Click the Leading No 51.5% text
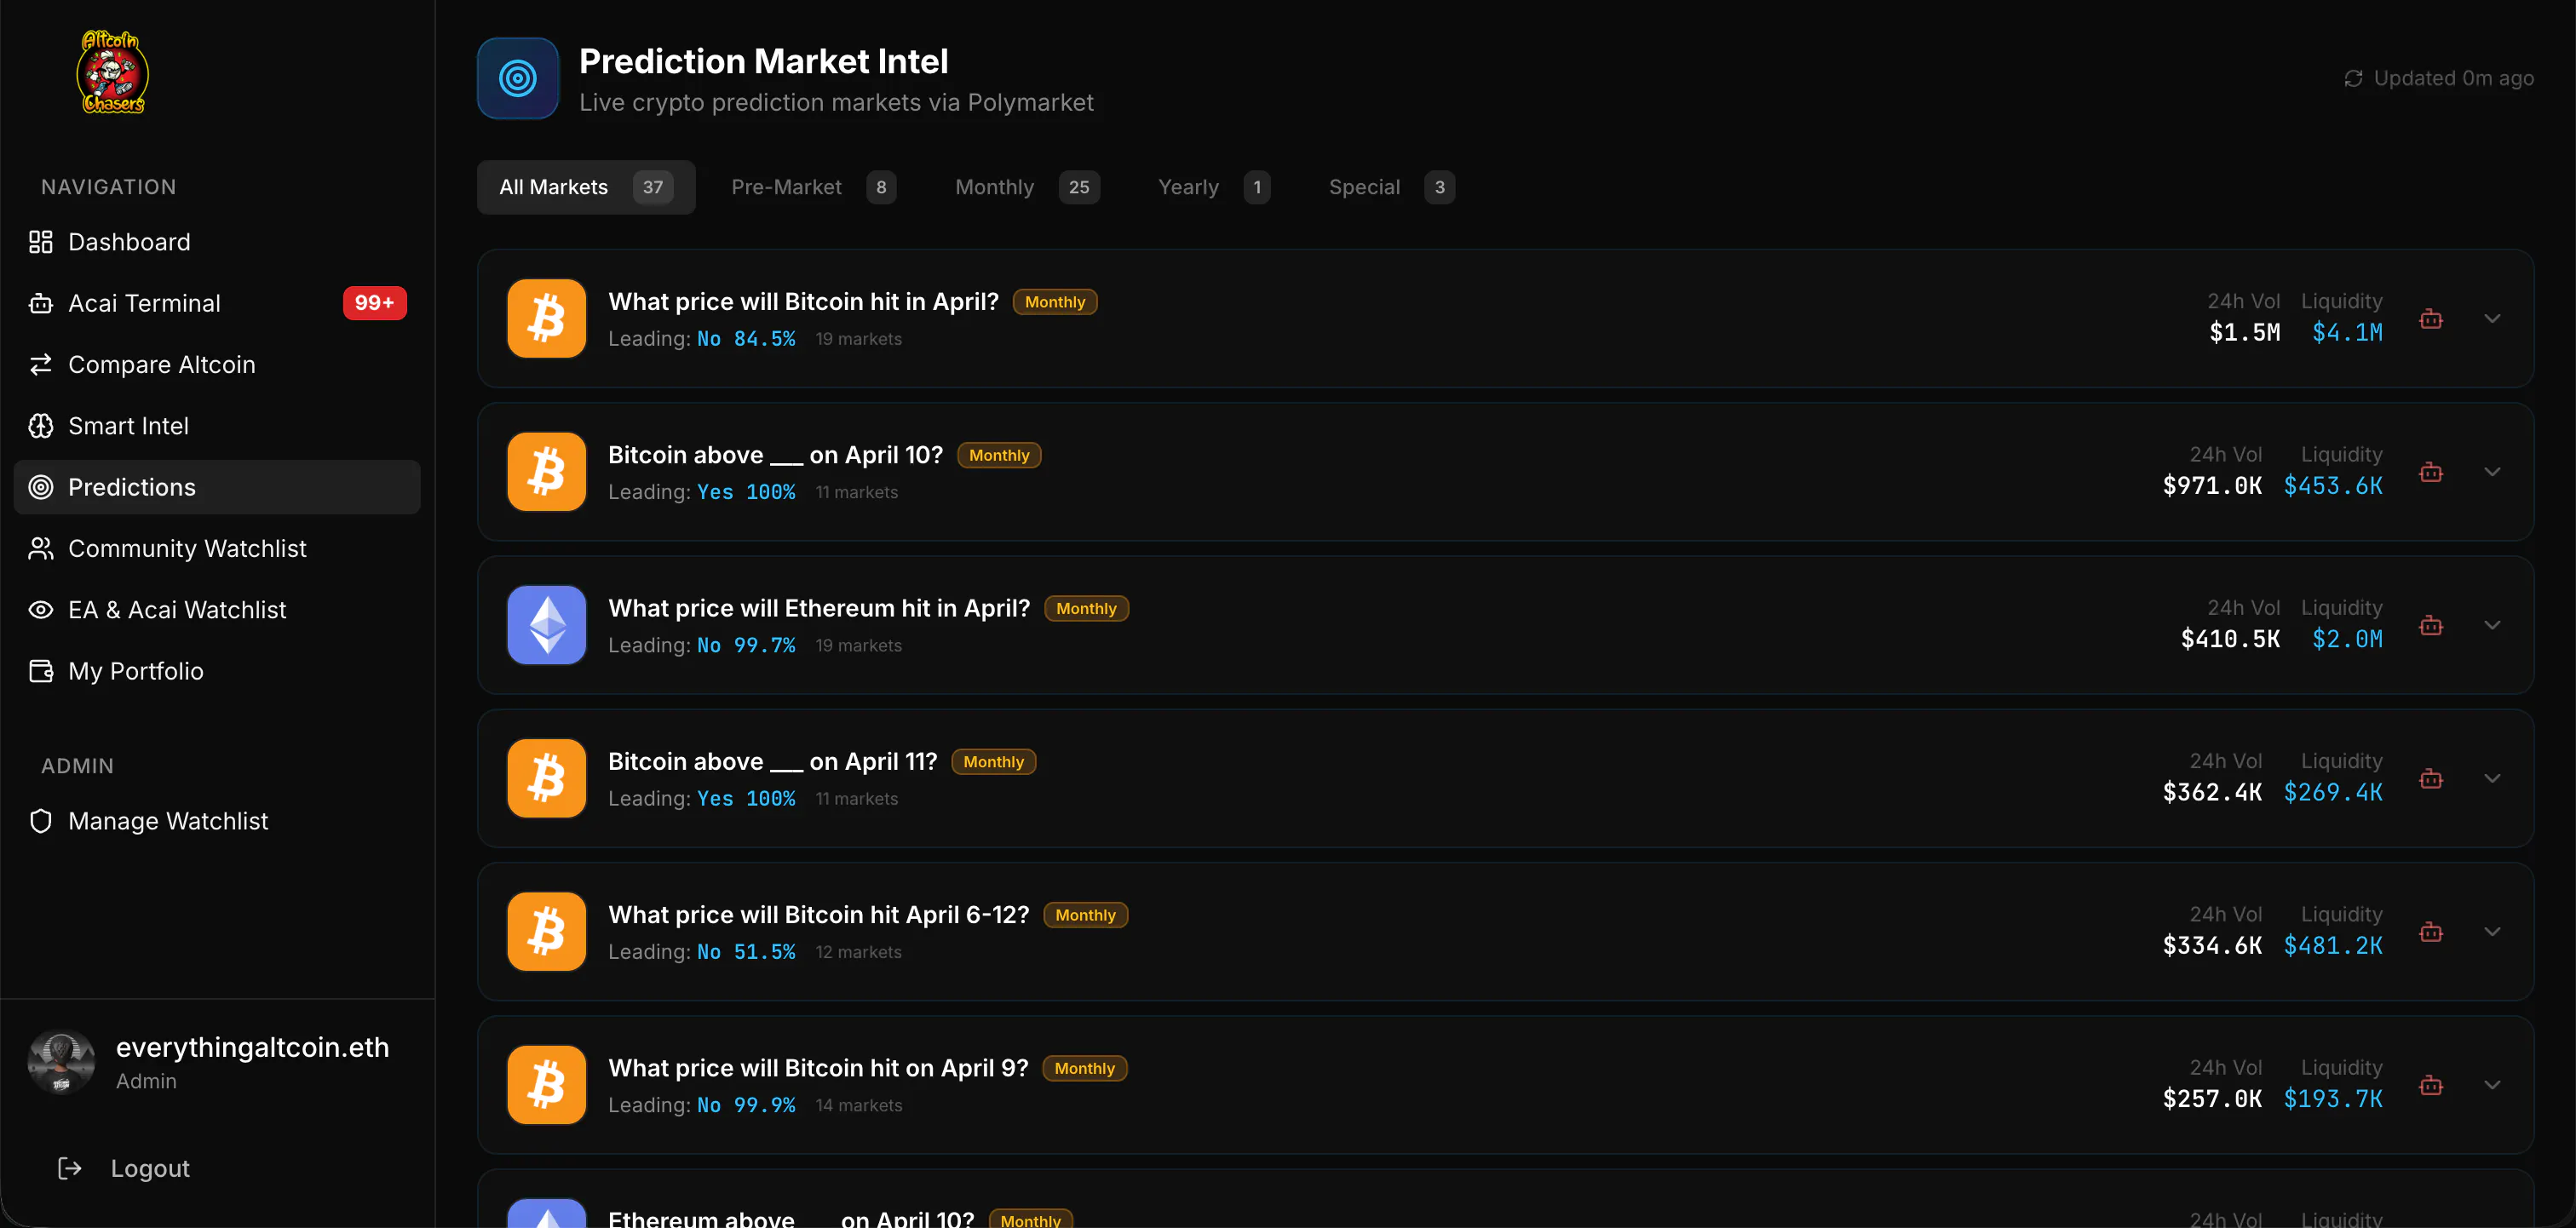Image resolution: width=2576 pixels, height=1228 pixels. [702, 952]
